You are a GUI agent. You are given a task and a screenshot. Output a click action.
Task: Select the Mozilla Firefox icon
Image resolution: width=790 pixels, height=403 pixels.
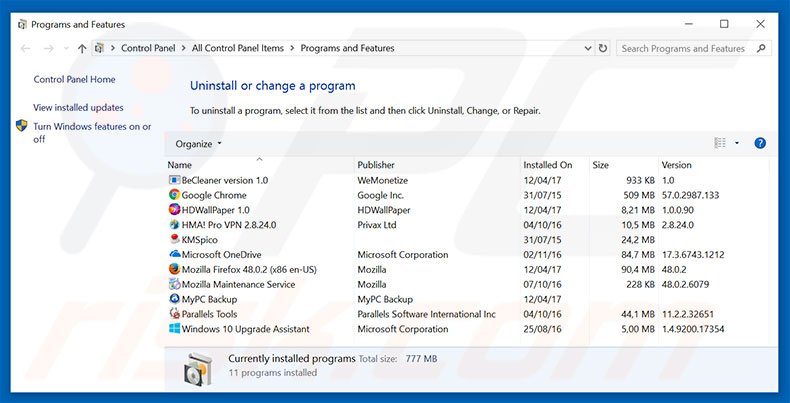click(174, 270)
